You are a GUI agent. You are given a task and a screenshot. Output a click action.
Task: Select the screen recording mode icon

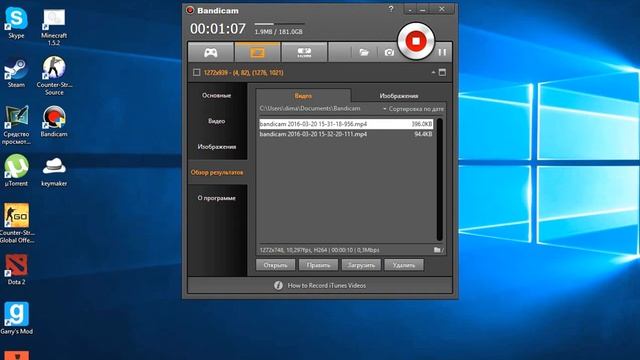(x=257, y=52)
